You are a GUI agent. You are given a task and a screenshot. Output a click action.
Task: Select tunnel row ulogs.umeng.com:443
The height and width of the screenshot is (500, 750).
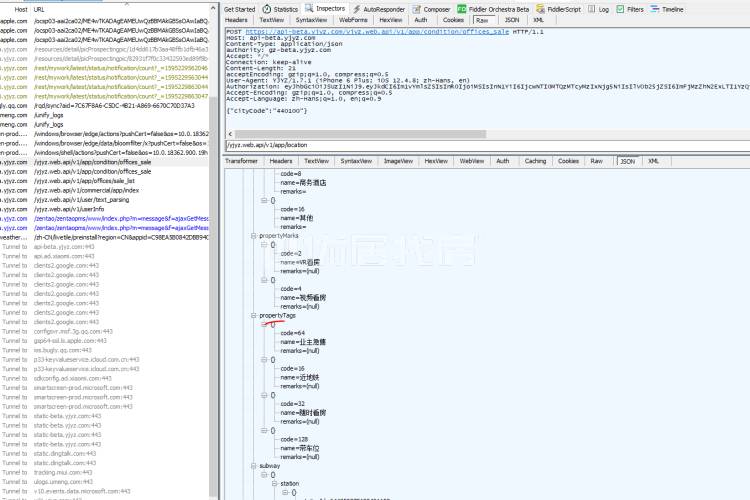pyautogui.click(x=104, y=482)
